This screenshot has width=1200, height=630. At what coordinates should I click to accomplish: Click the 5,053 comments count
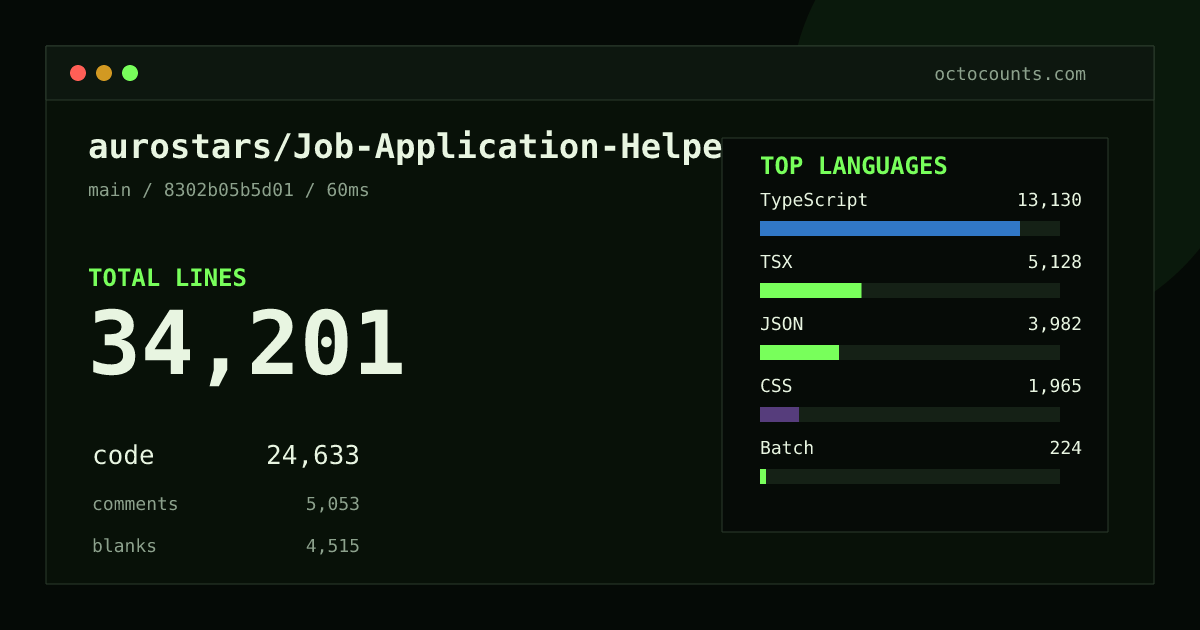coord(332,504)
